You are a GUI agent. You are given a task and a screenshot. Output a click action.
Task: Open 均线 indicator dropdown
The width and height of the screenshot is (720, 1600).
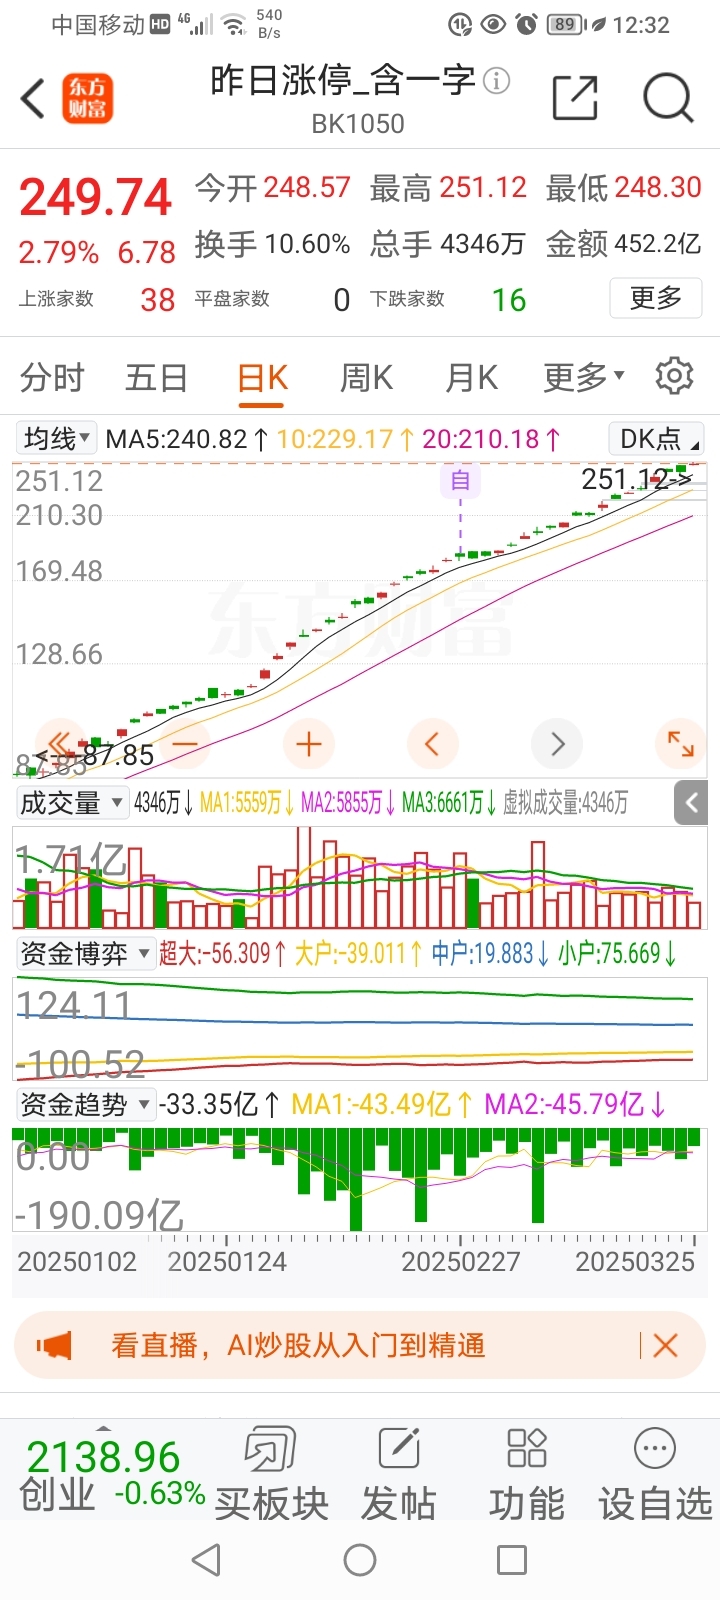point(57,438)
